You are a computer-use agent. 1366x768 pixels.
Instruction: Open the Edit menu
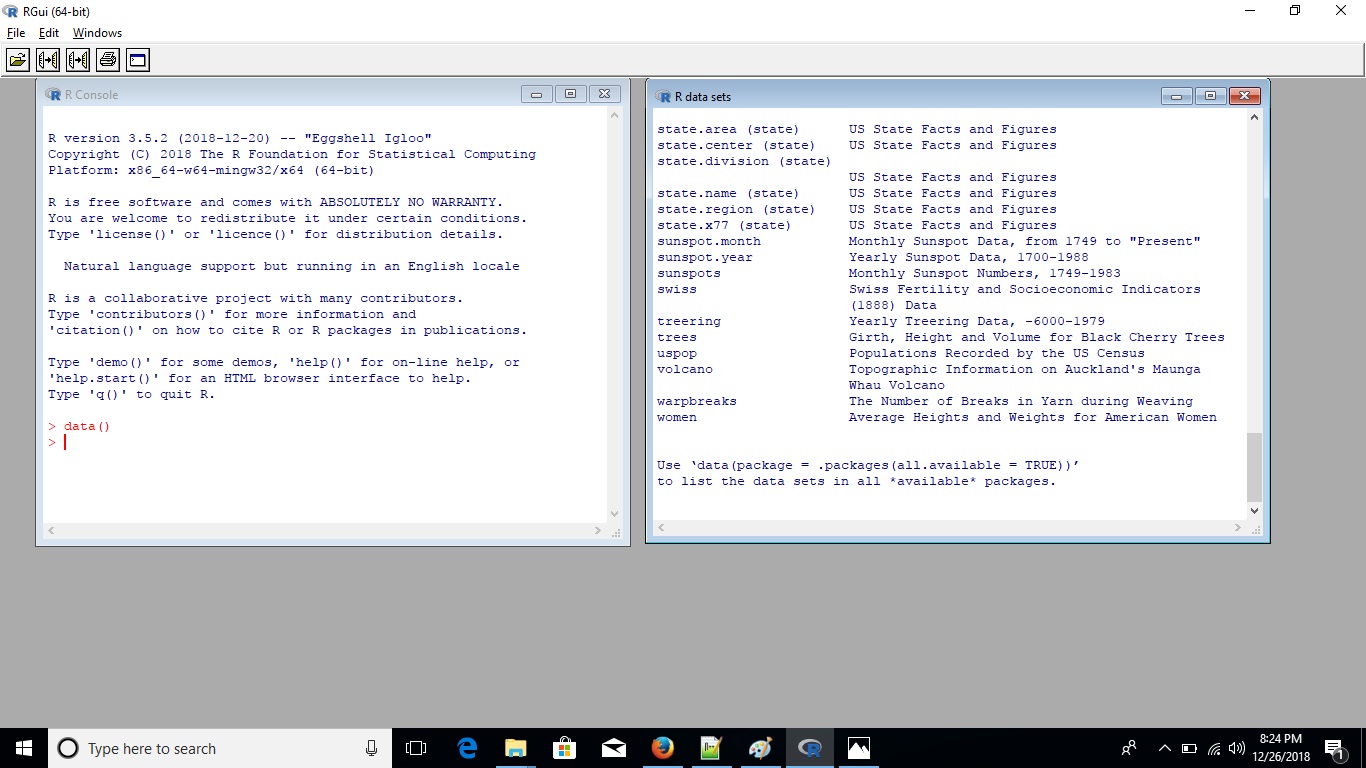[49, 33]
